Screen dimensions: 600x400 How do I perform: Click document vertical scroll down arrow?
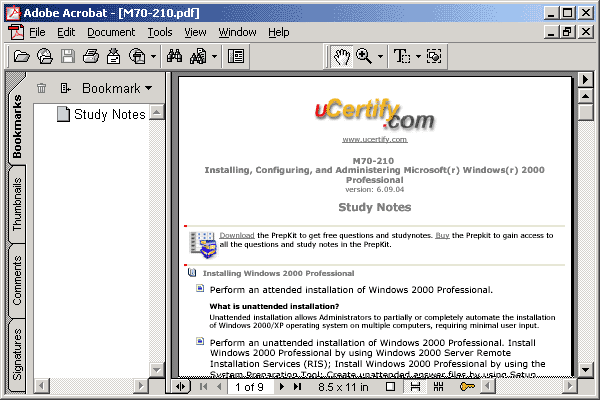coord(585,369)
